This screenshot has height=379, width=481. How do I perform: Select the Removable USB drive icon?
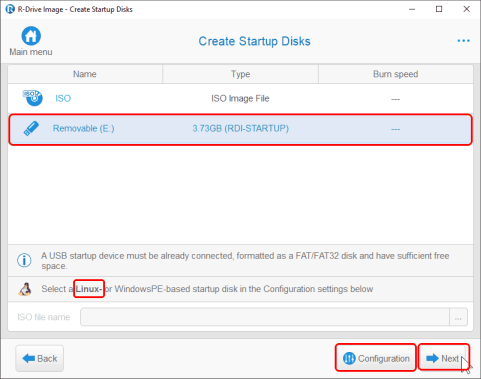pos(31,129)
